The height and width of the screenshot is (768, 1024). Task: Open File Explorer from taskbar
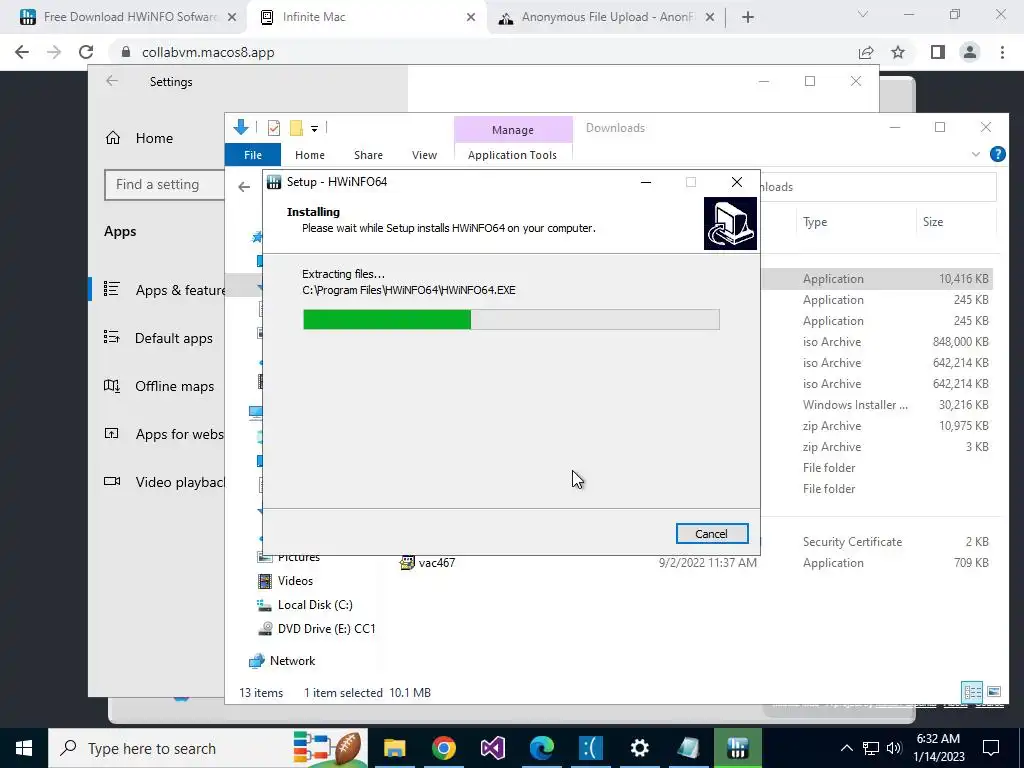394,748
